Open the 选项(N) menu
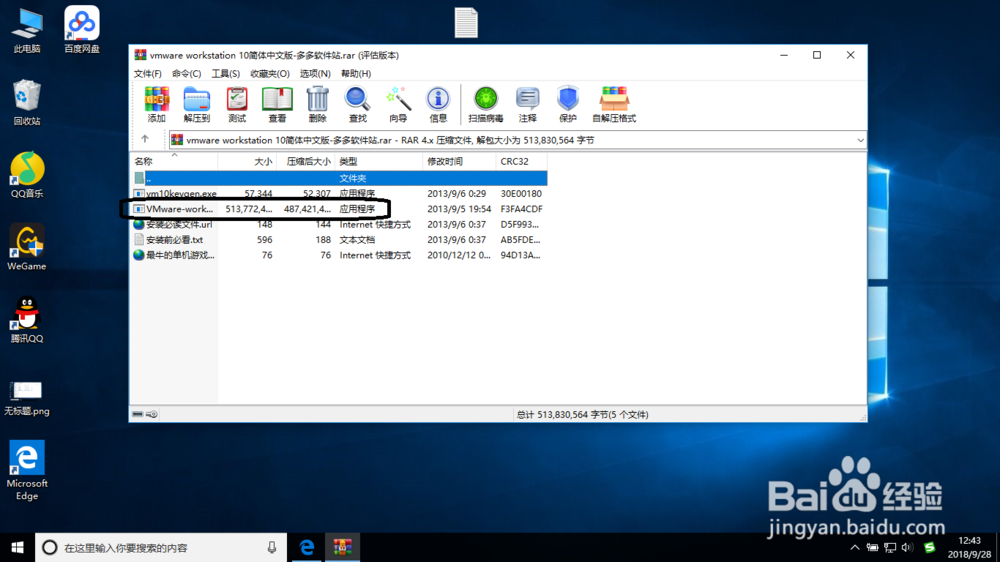Image resolution: width=1000 pixels, height=562 pixels. click(315, 73)
